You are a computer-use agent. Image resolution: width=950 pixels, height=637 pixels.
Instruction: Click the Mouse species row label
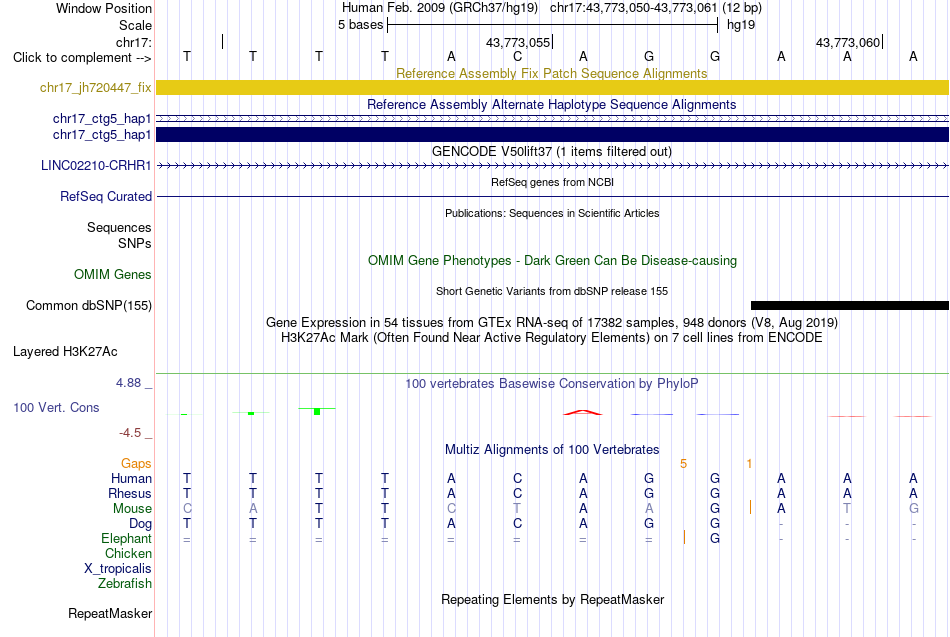click(x=132, y=509)
